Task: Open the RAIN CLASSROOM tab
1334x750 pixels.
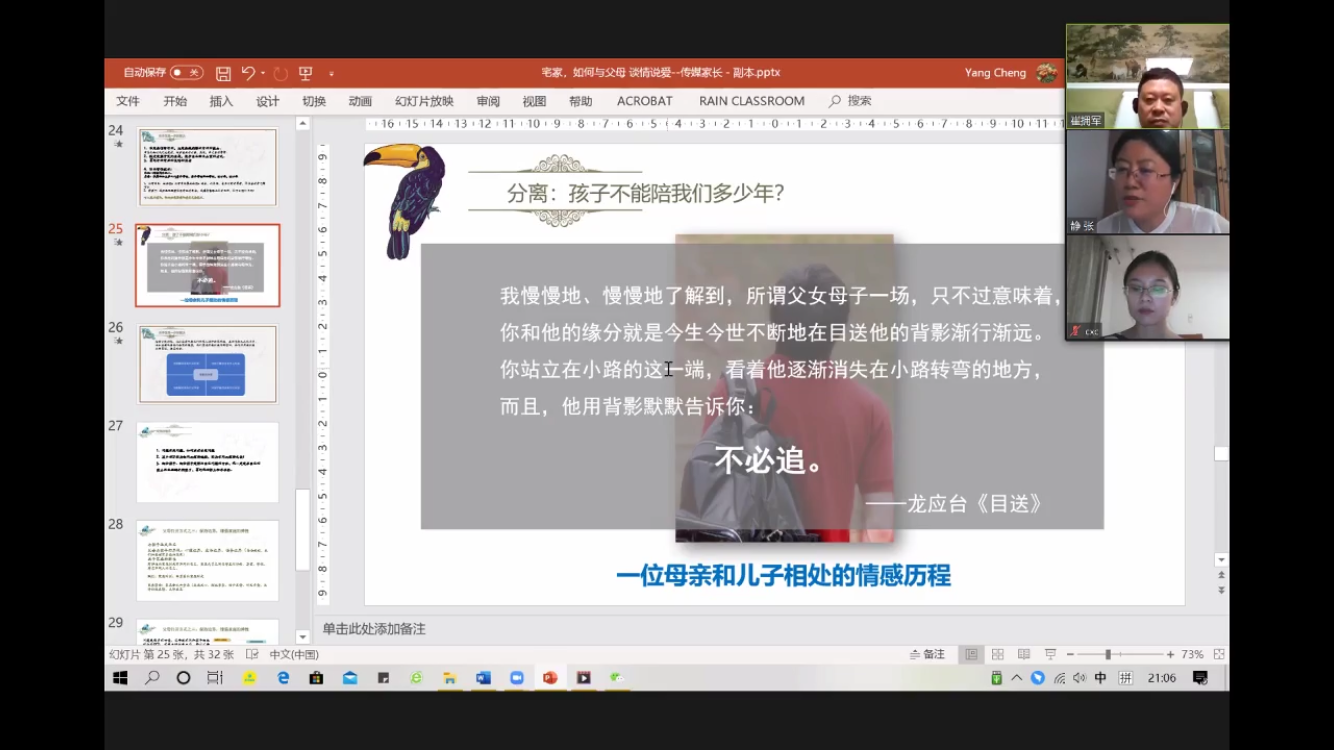Action: pyautogui.click(x=751, y=101)
